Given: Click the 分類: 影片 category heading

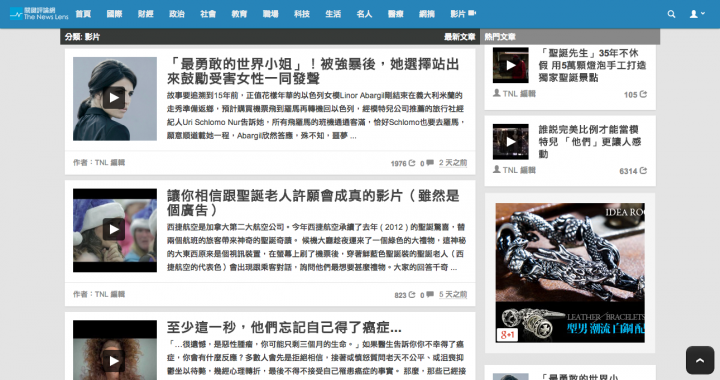Looking at the screenshot, I should [82, 37].
